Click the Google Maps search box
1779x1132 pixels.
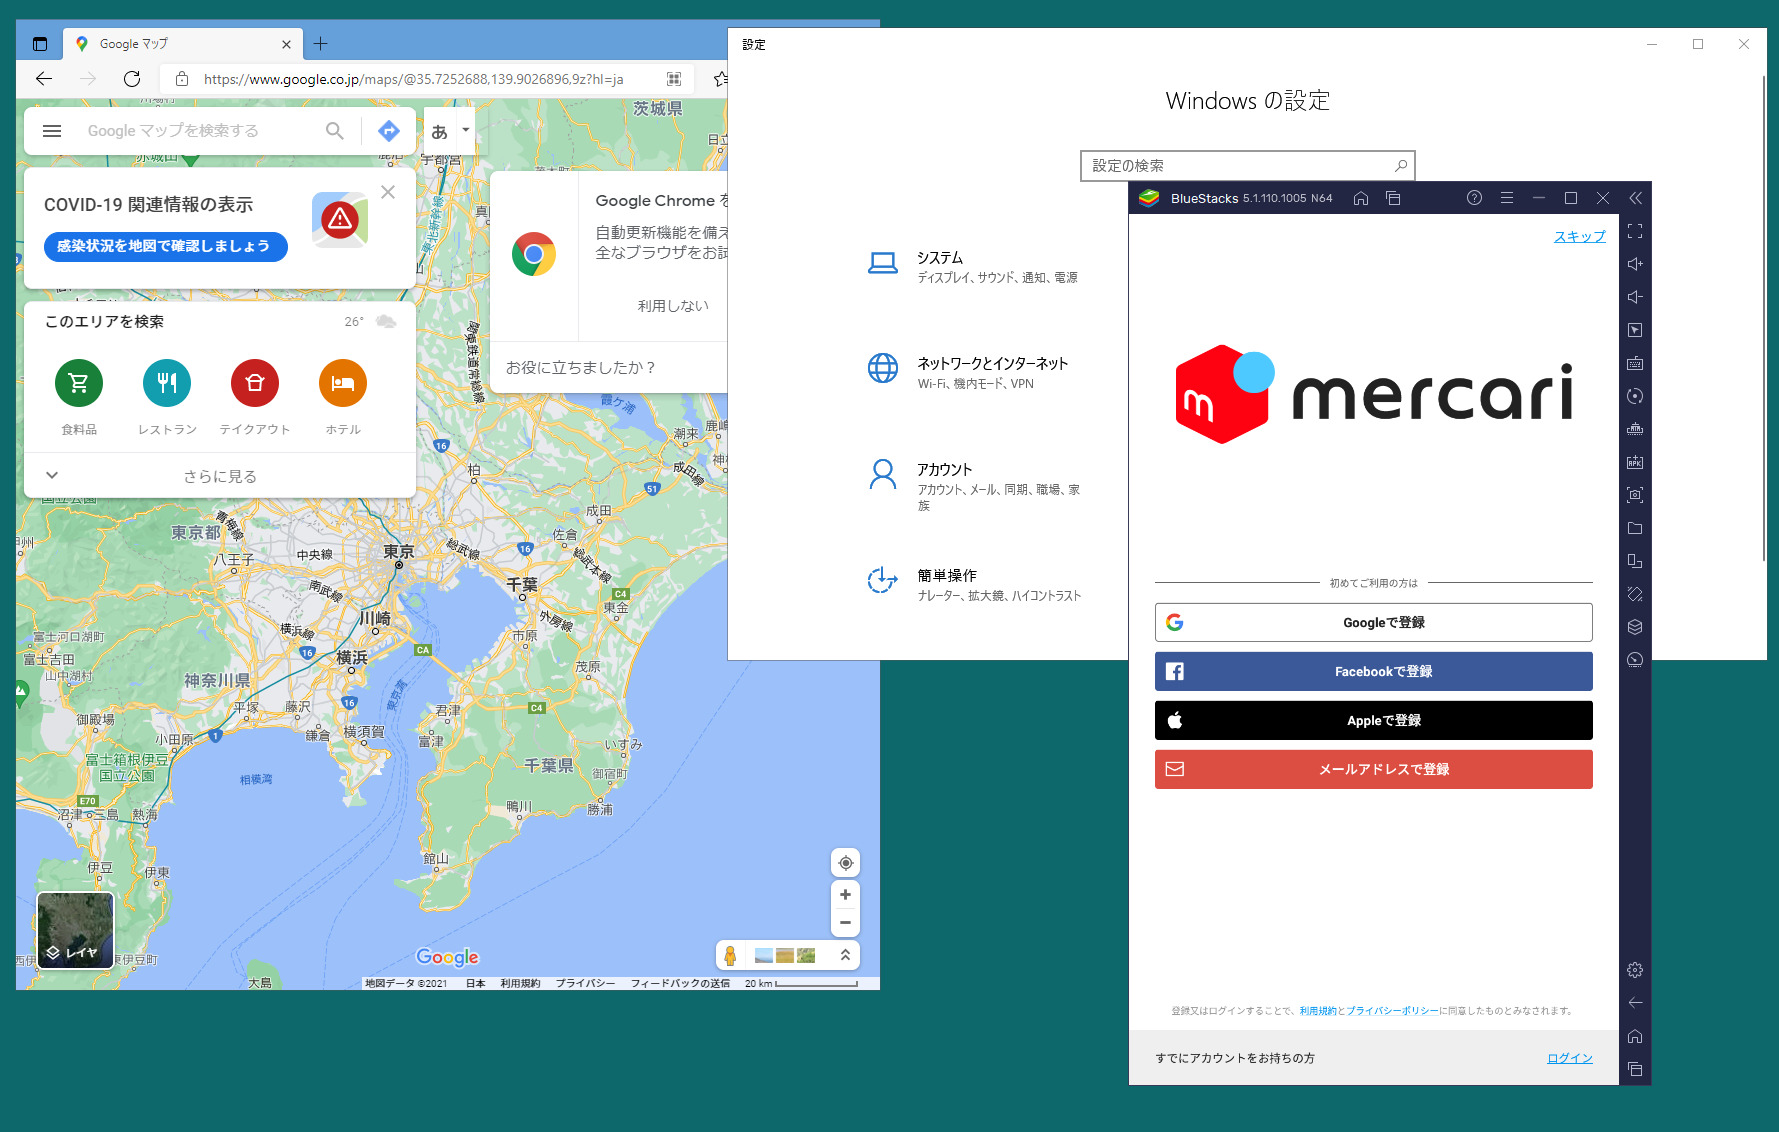point(200,131)
